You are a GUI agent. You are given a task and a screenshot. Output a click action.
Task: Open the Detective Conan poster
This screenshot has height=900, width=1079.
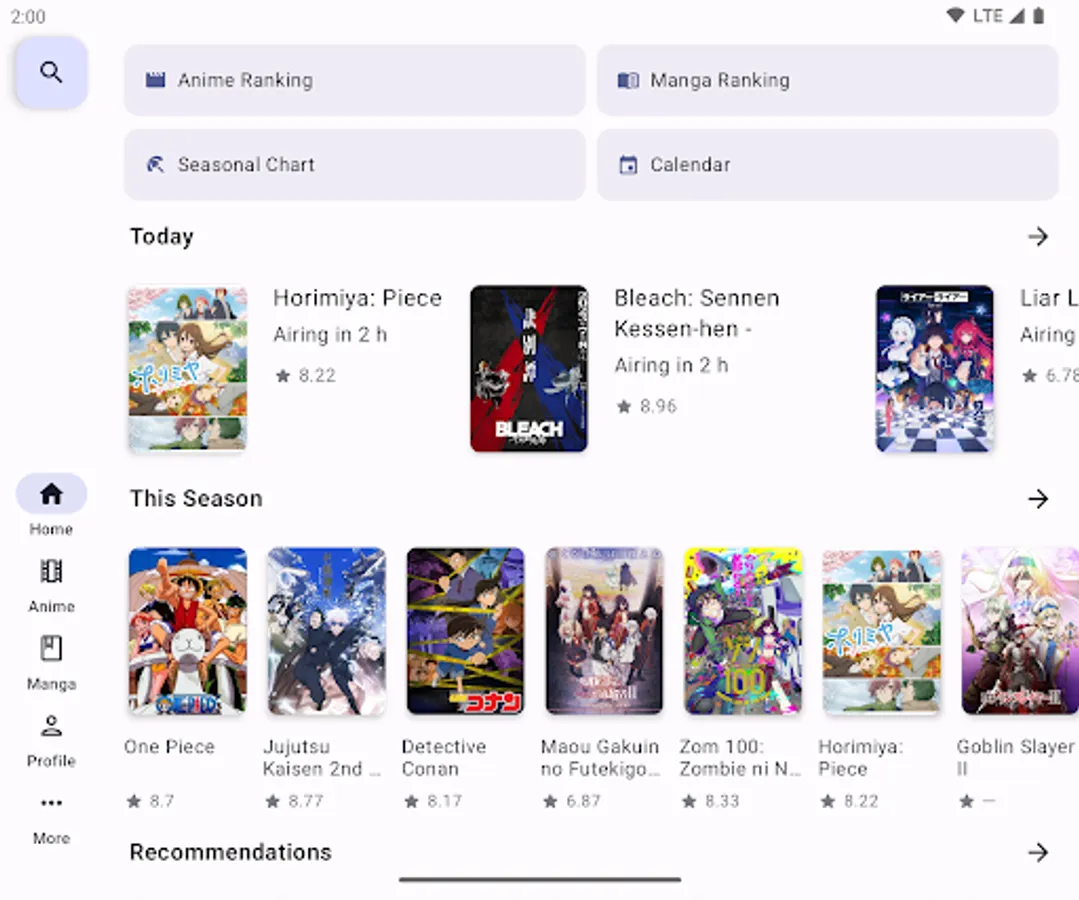465,631
